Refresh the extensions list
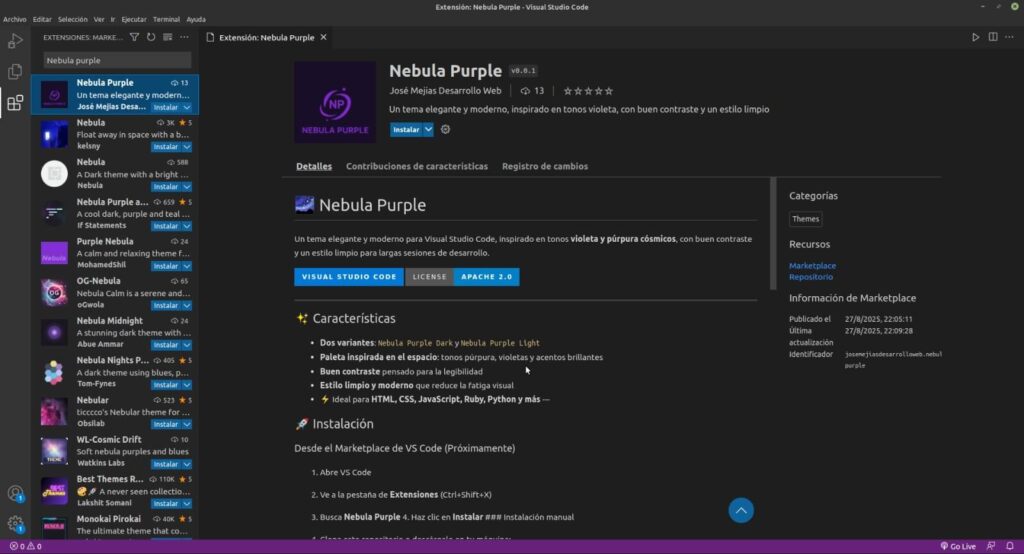This screenshot has width=1024, height=554. point(151,37)
